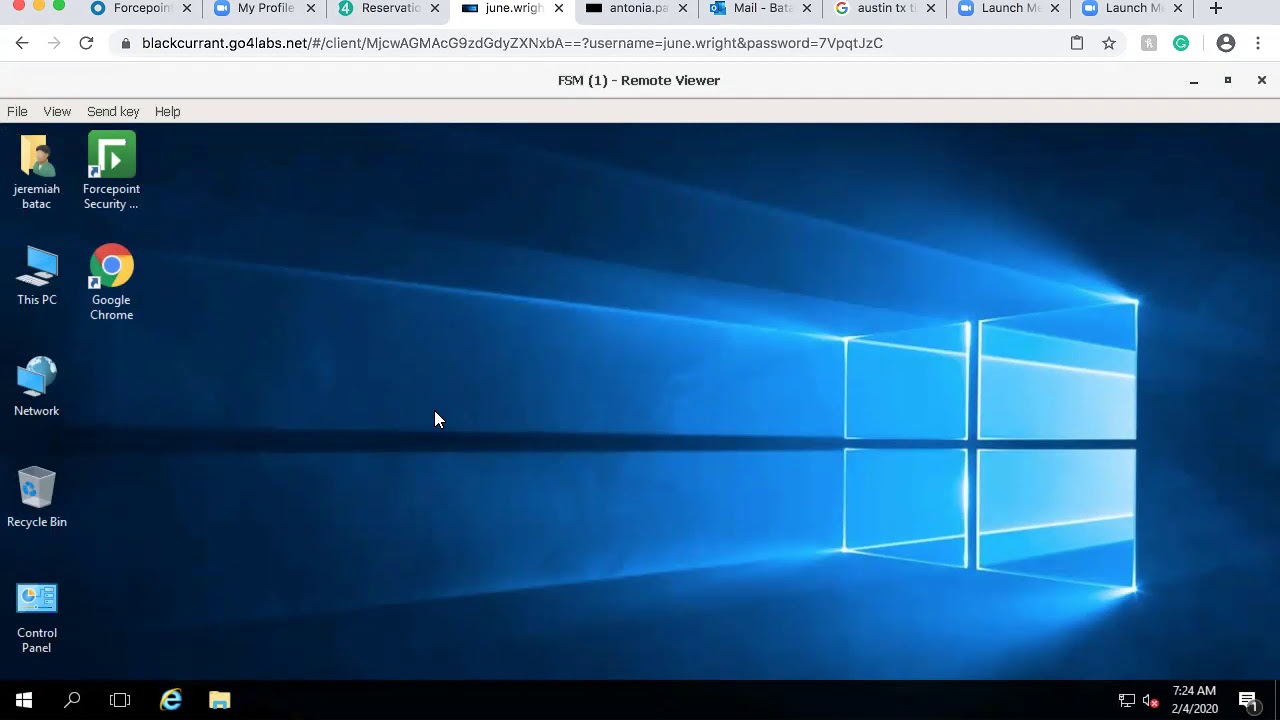Open the Network desktop icon
The width and height of the screenshot is (1280, 720).
(x=37, y=386)
